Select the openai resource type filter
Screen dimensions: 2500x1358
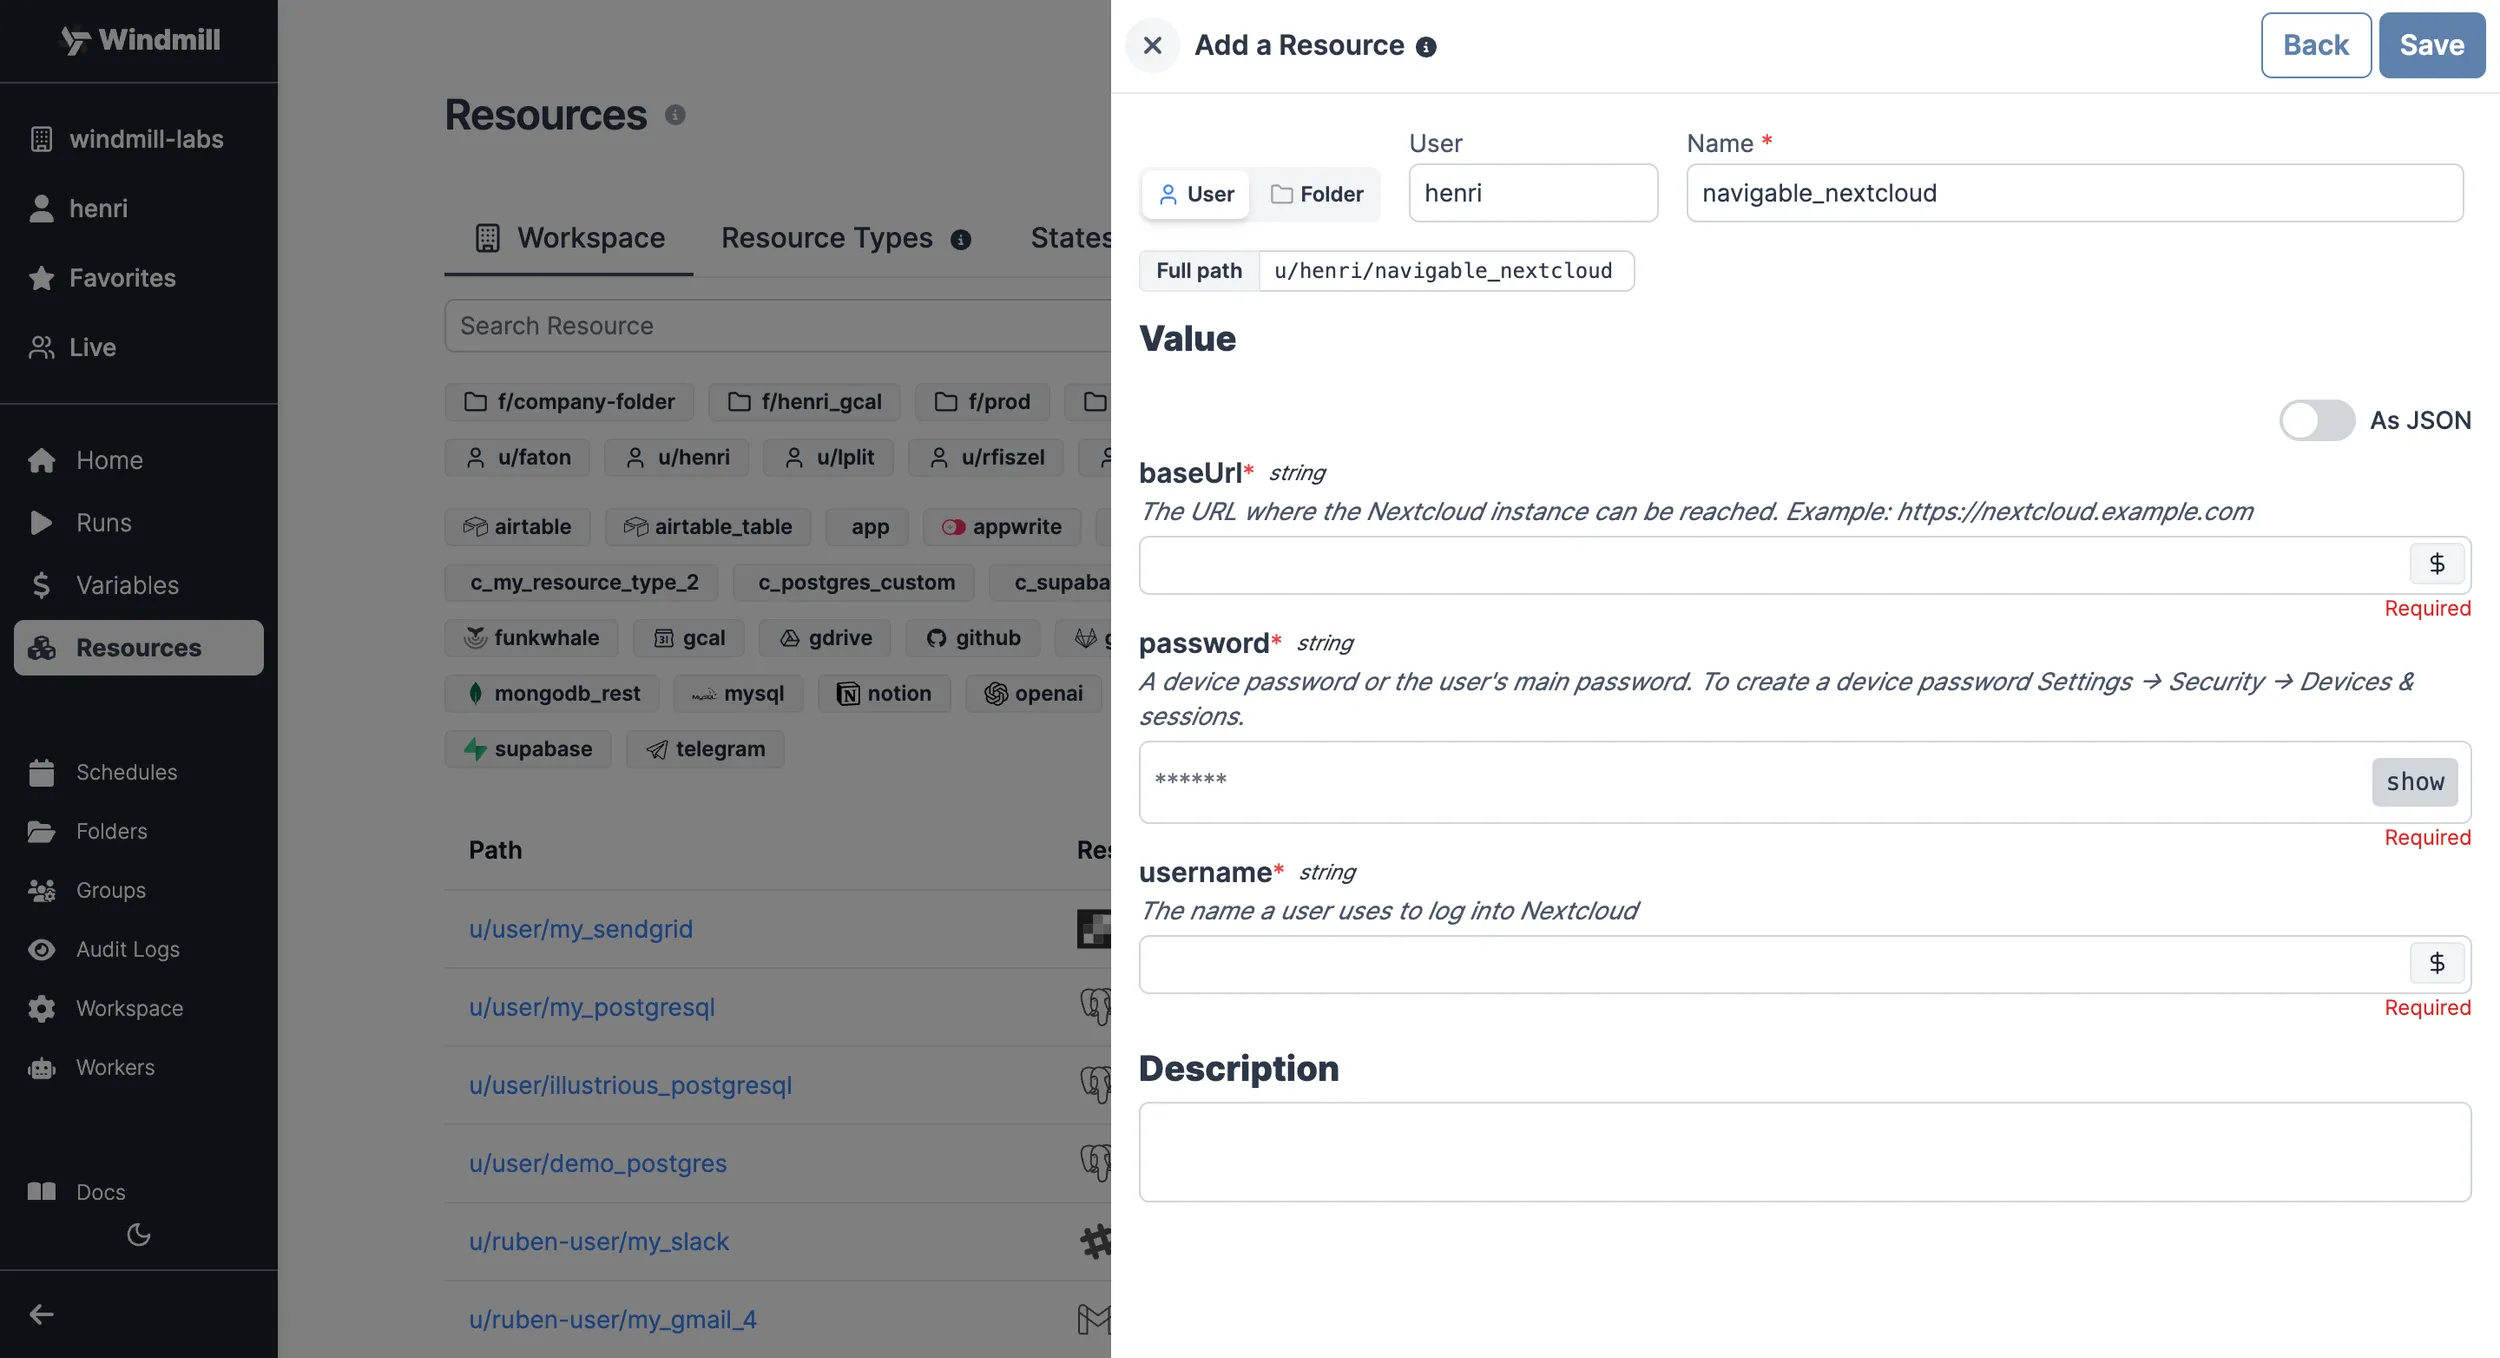click(x=1034, y=693)
